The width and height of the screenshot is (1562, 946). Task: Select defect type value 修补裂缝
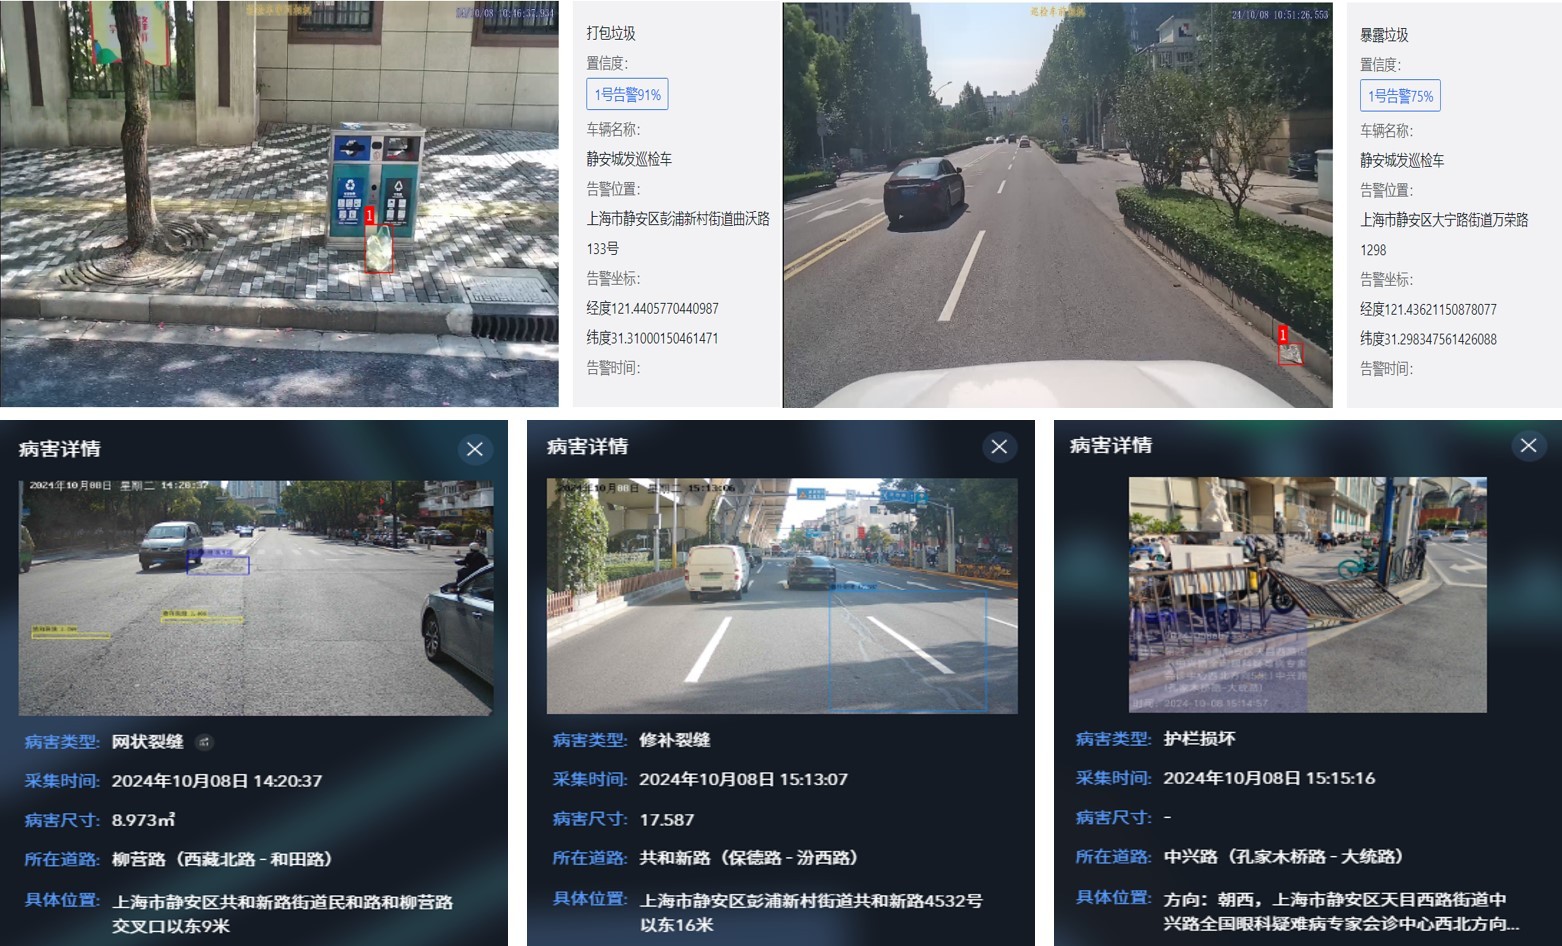[x=675, y=740]
